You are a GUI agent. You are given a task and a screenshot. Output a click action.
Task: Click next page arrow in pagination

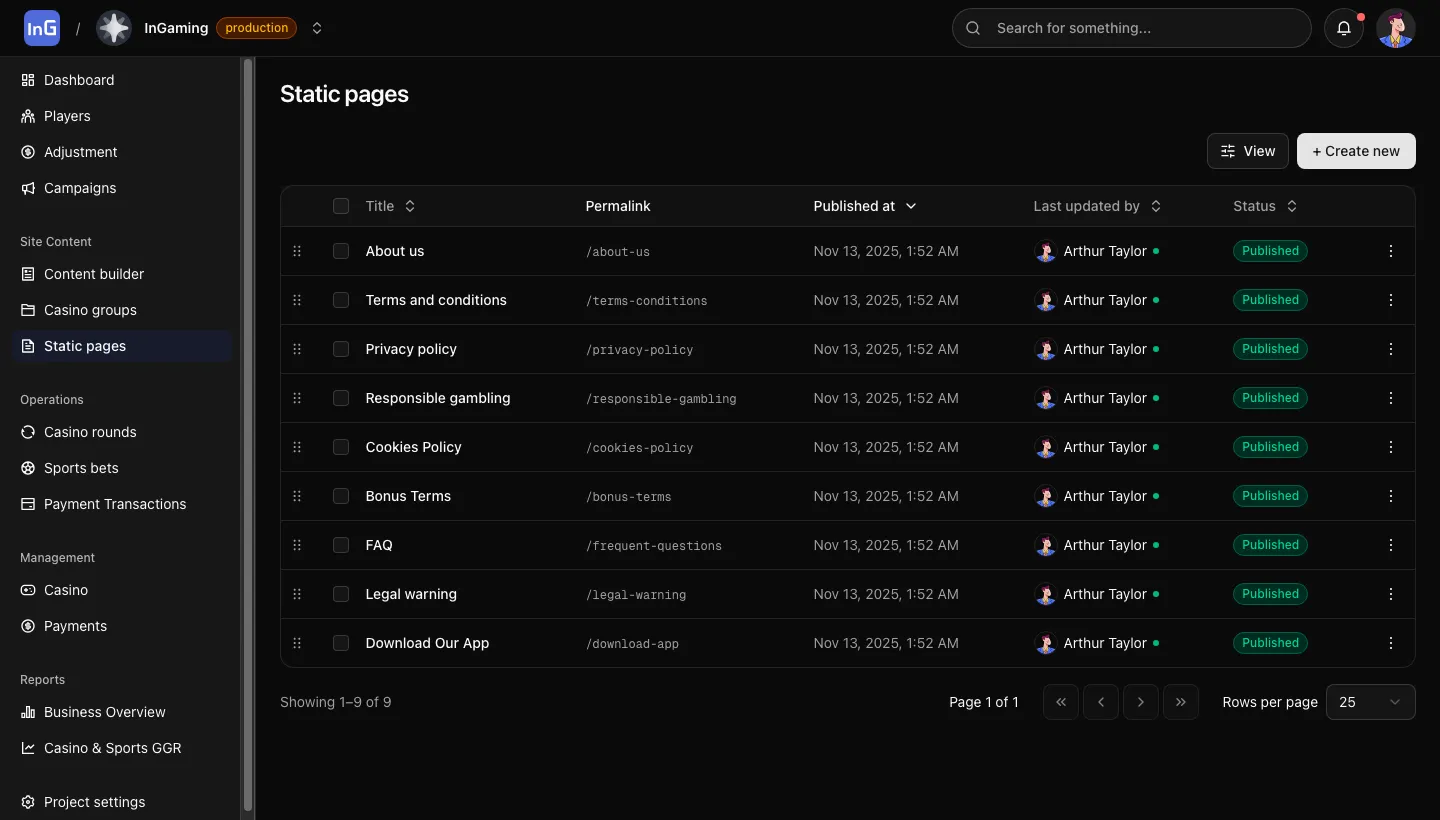[x=1140, y=702]
